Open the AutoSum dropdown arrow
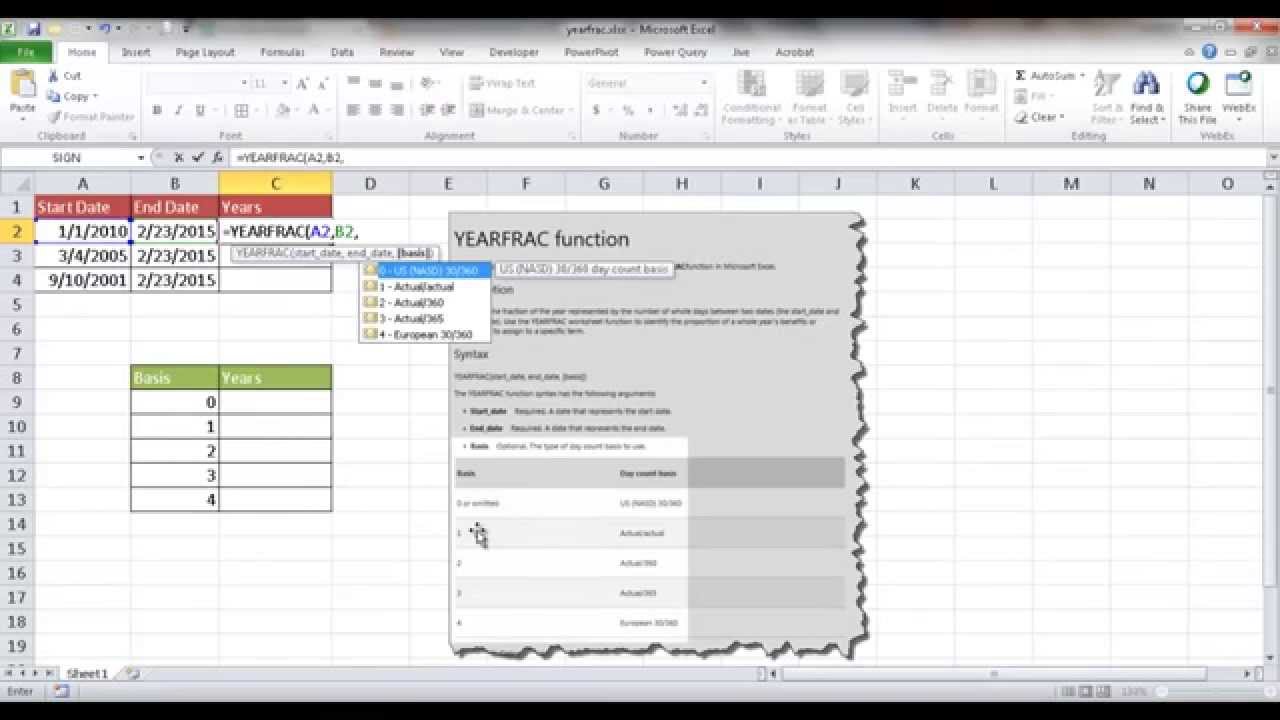The image size is (1280, 720). (x=1082, y=76)
